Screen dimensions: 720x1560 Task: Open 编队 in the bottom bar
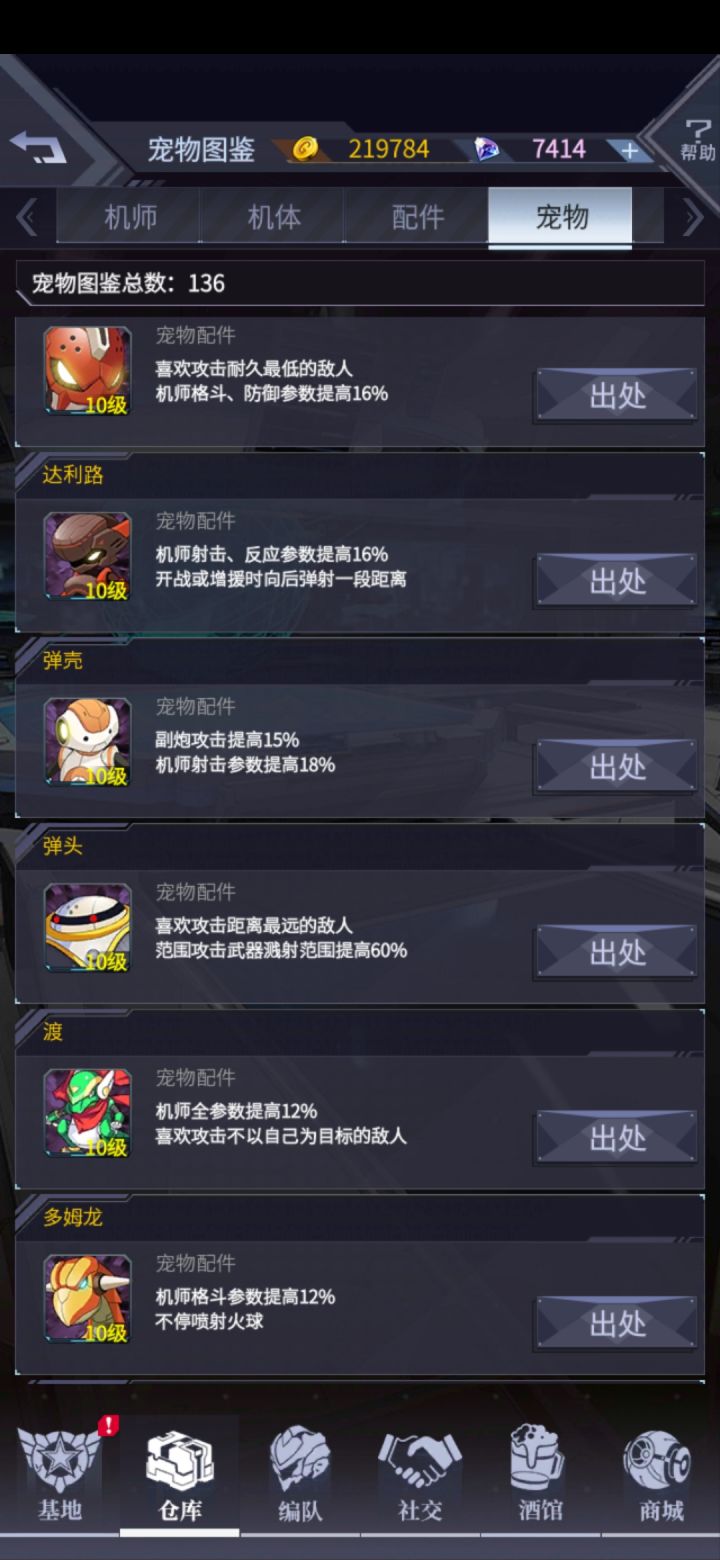tap(300, 1473)
